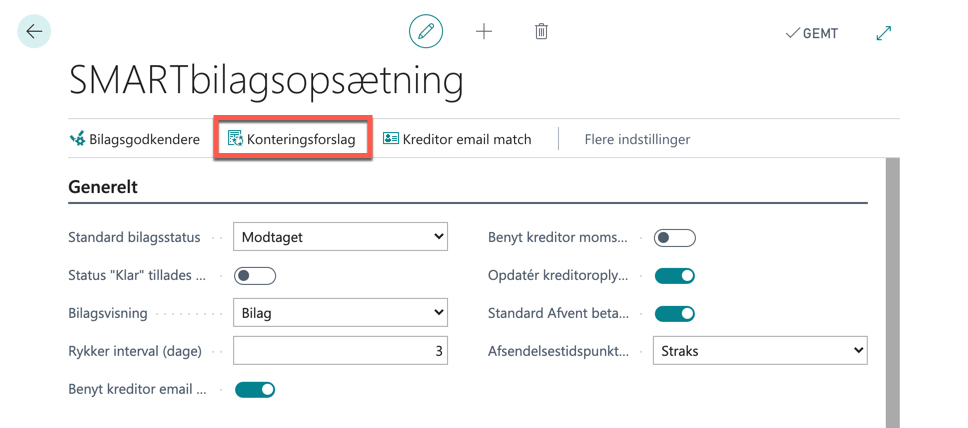Disable Benyt kreditor email switch

[x=254, y=390]
